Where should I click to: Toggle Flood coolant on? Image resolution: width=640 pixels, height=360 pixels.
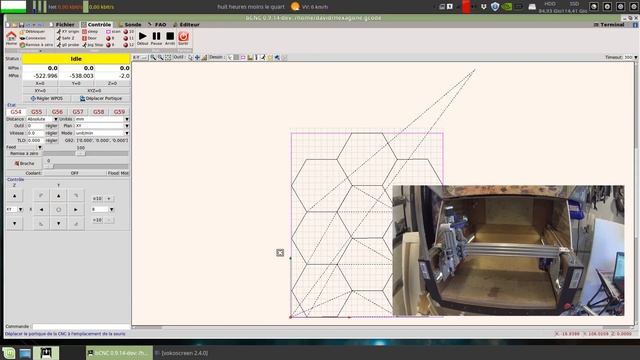point(113,173)
